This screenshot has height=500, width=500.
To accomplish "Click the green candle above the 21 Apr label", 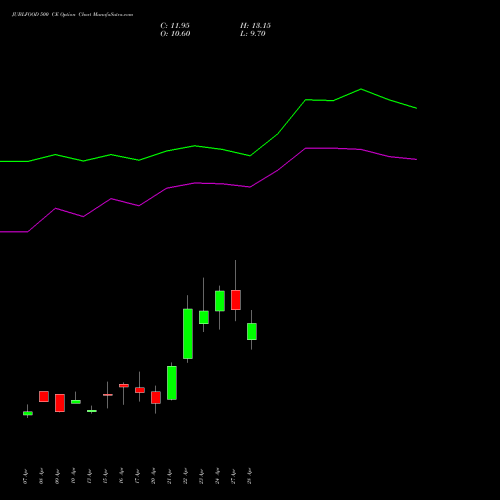I will click(172, 383).
